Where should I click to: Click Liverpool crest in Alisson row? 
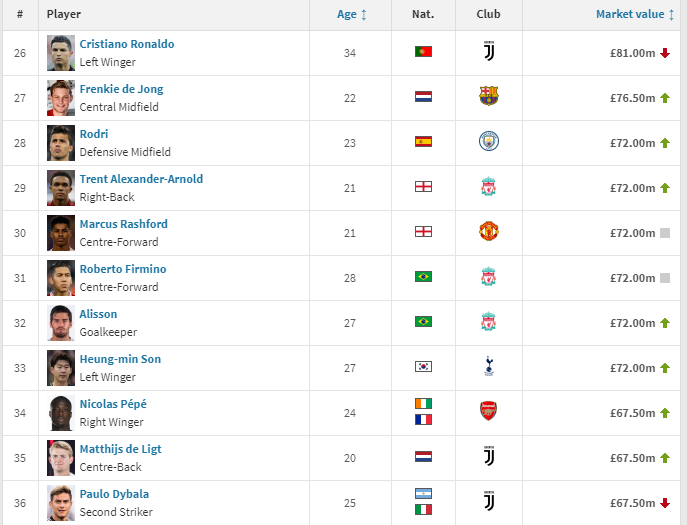tap(488, 322)
